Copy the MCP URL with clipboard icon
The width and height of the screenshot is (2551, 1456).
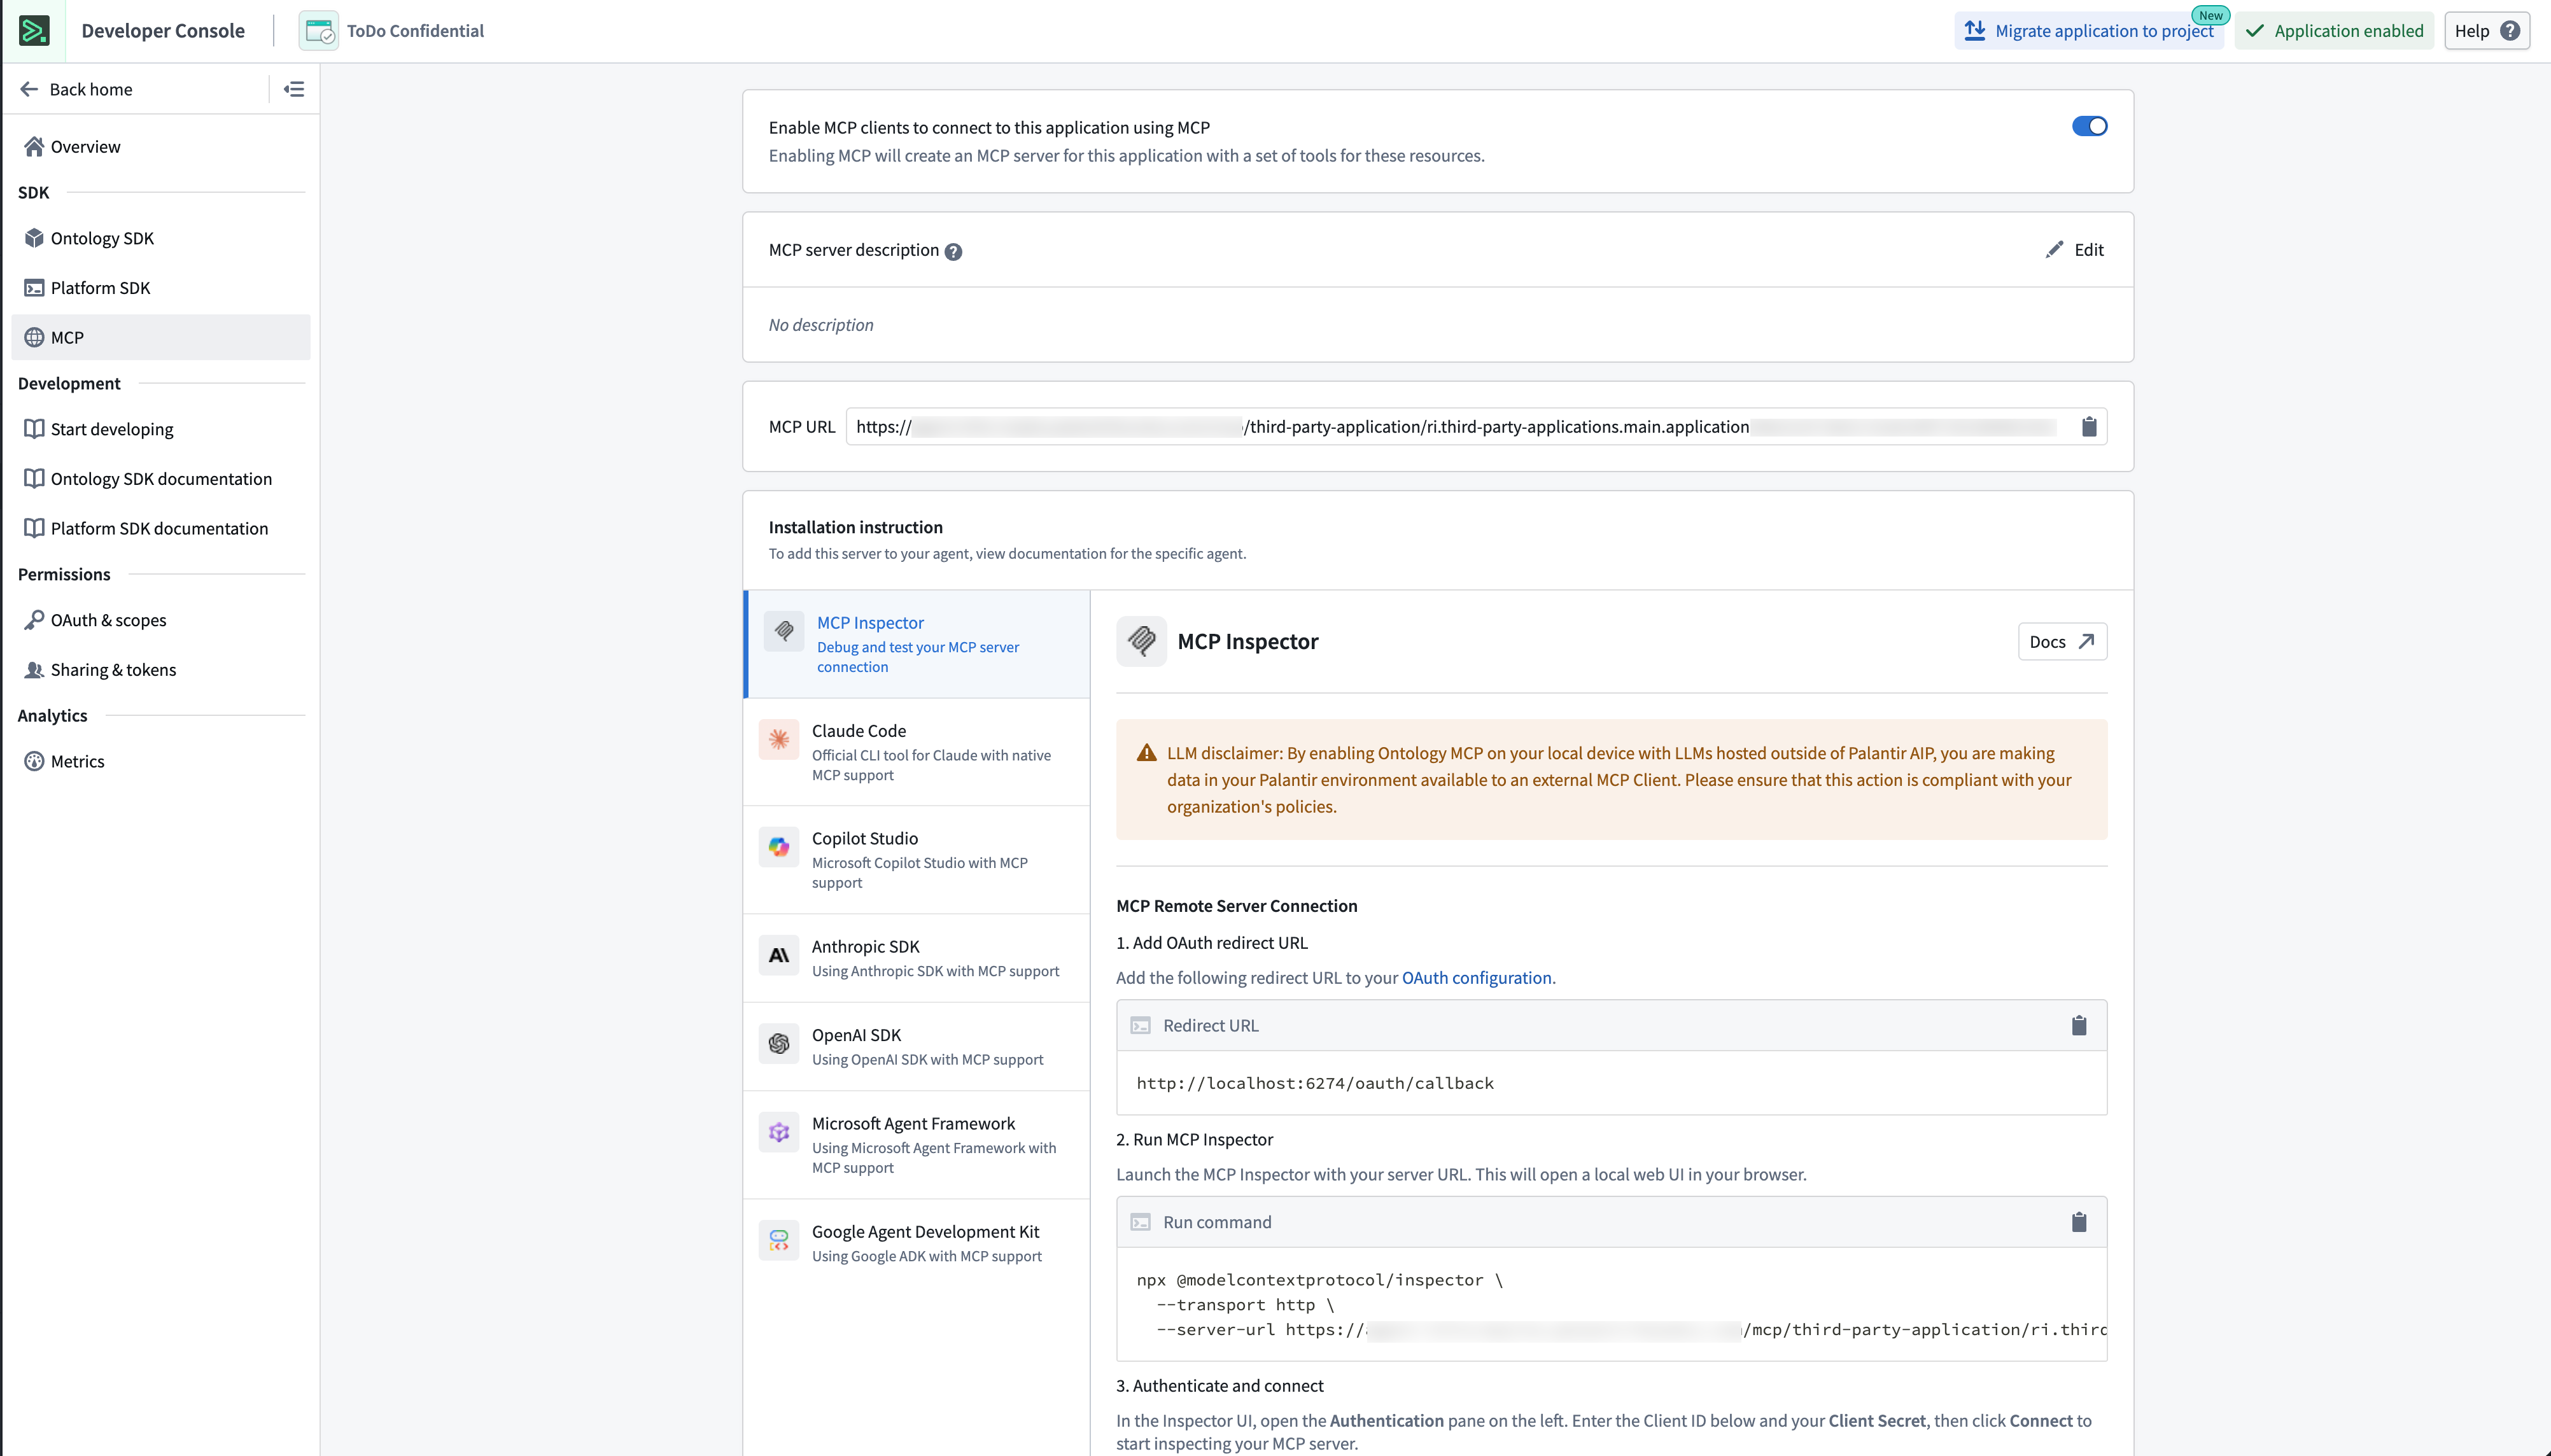pos(2089,427)
